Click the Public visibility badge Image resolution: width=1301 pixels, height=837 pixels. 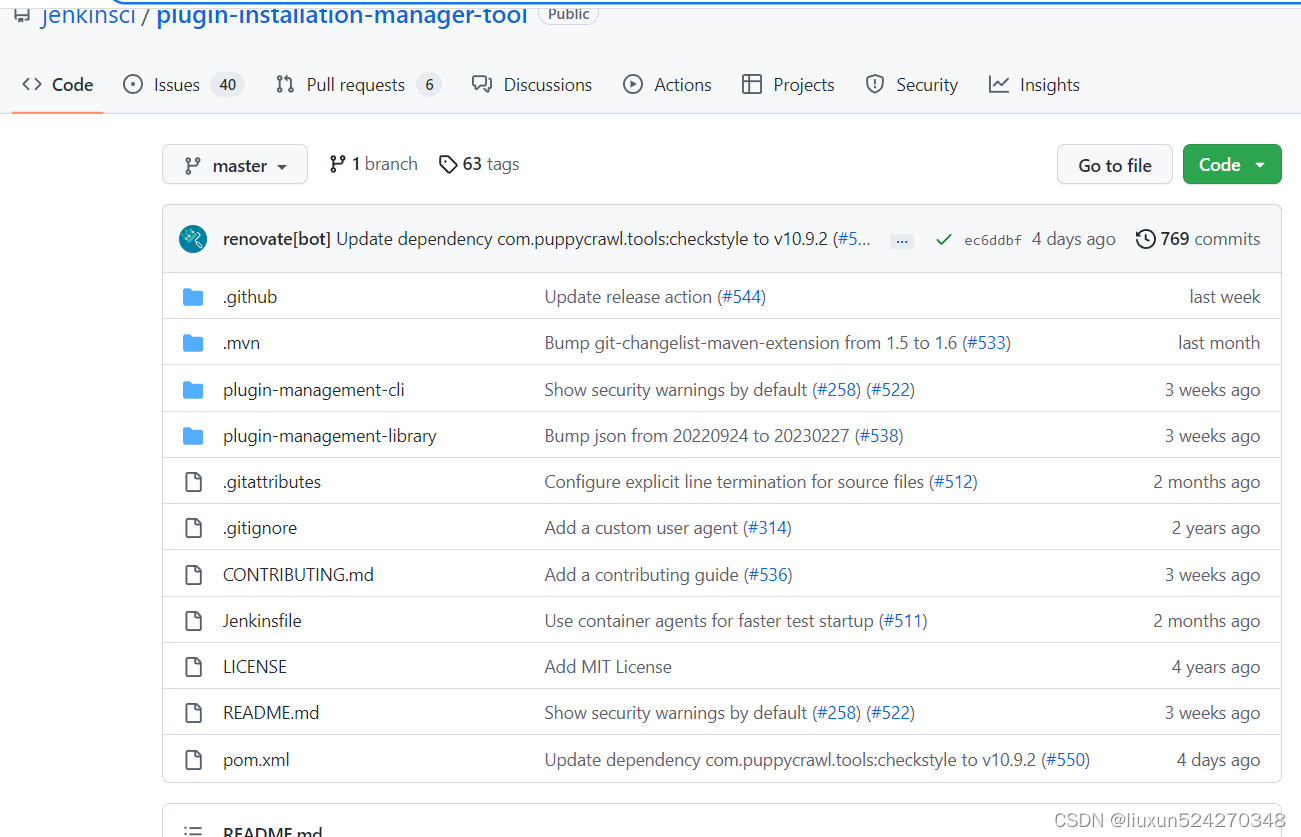568,14
